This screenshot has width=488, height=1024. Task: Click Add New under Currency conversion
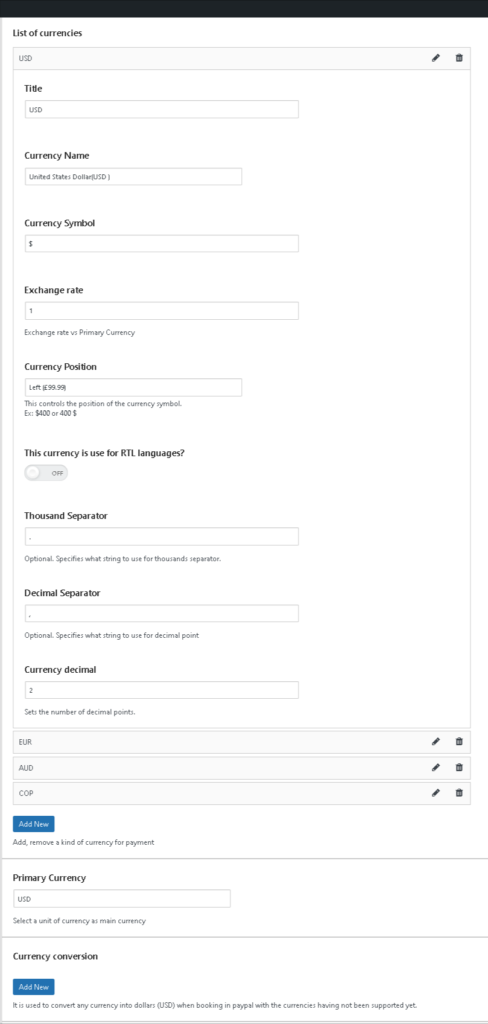(33, 987)
